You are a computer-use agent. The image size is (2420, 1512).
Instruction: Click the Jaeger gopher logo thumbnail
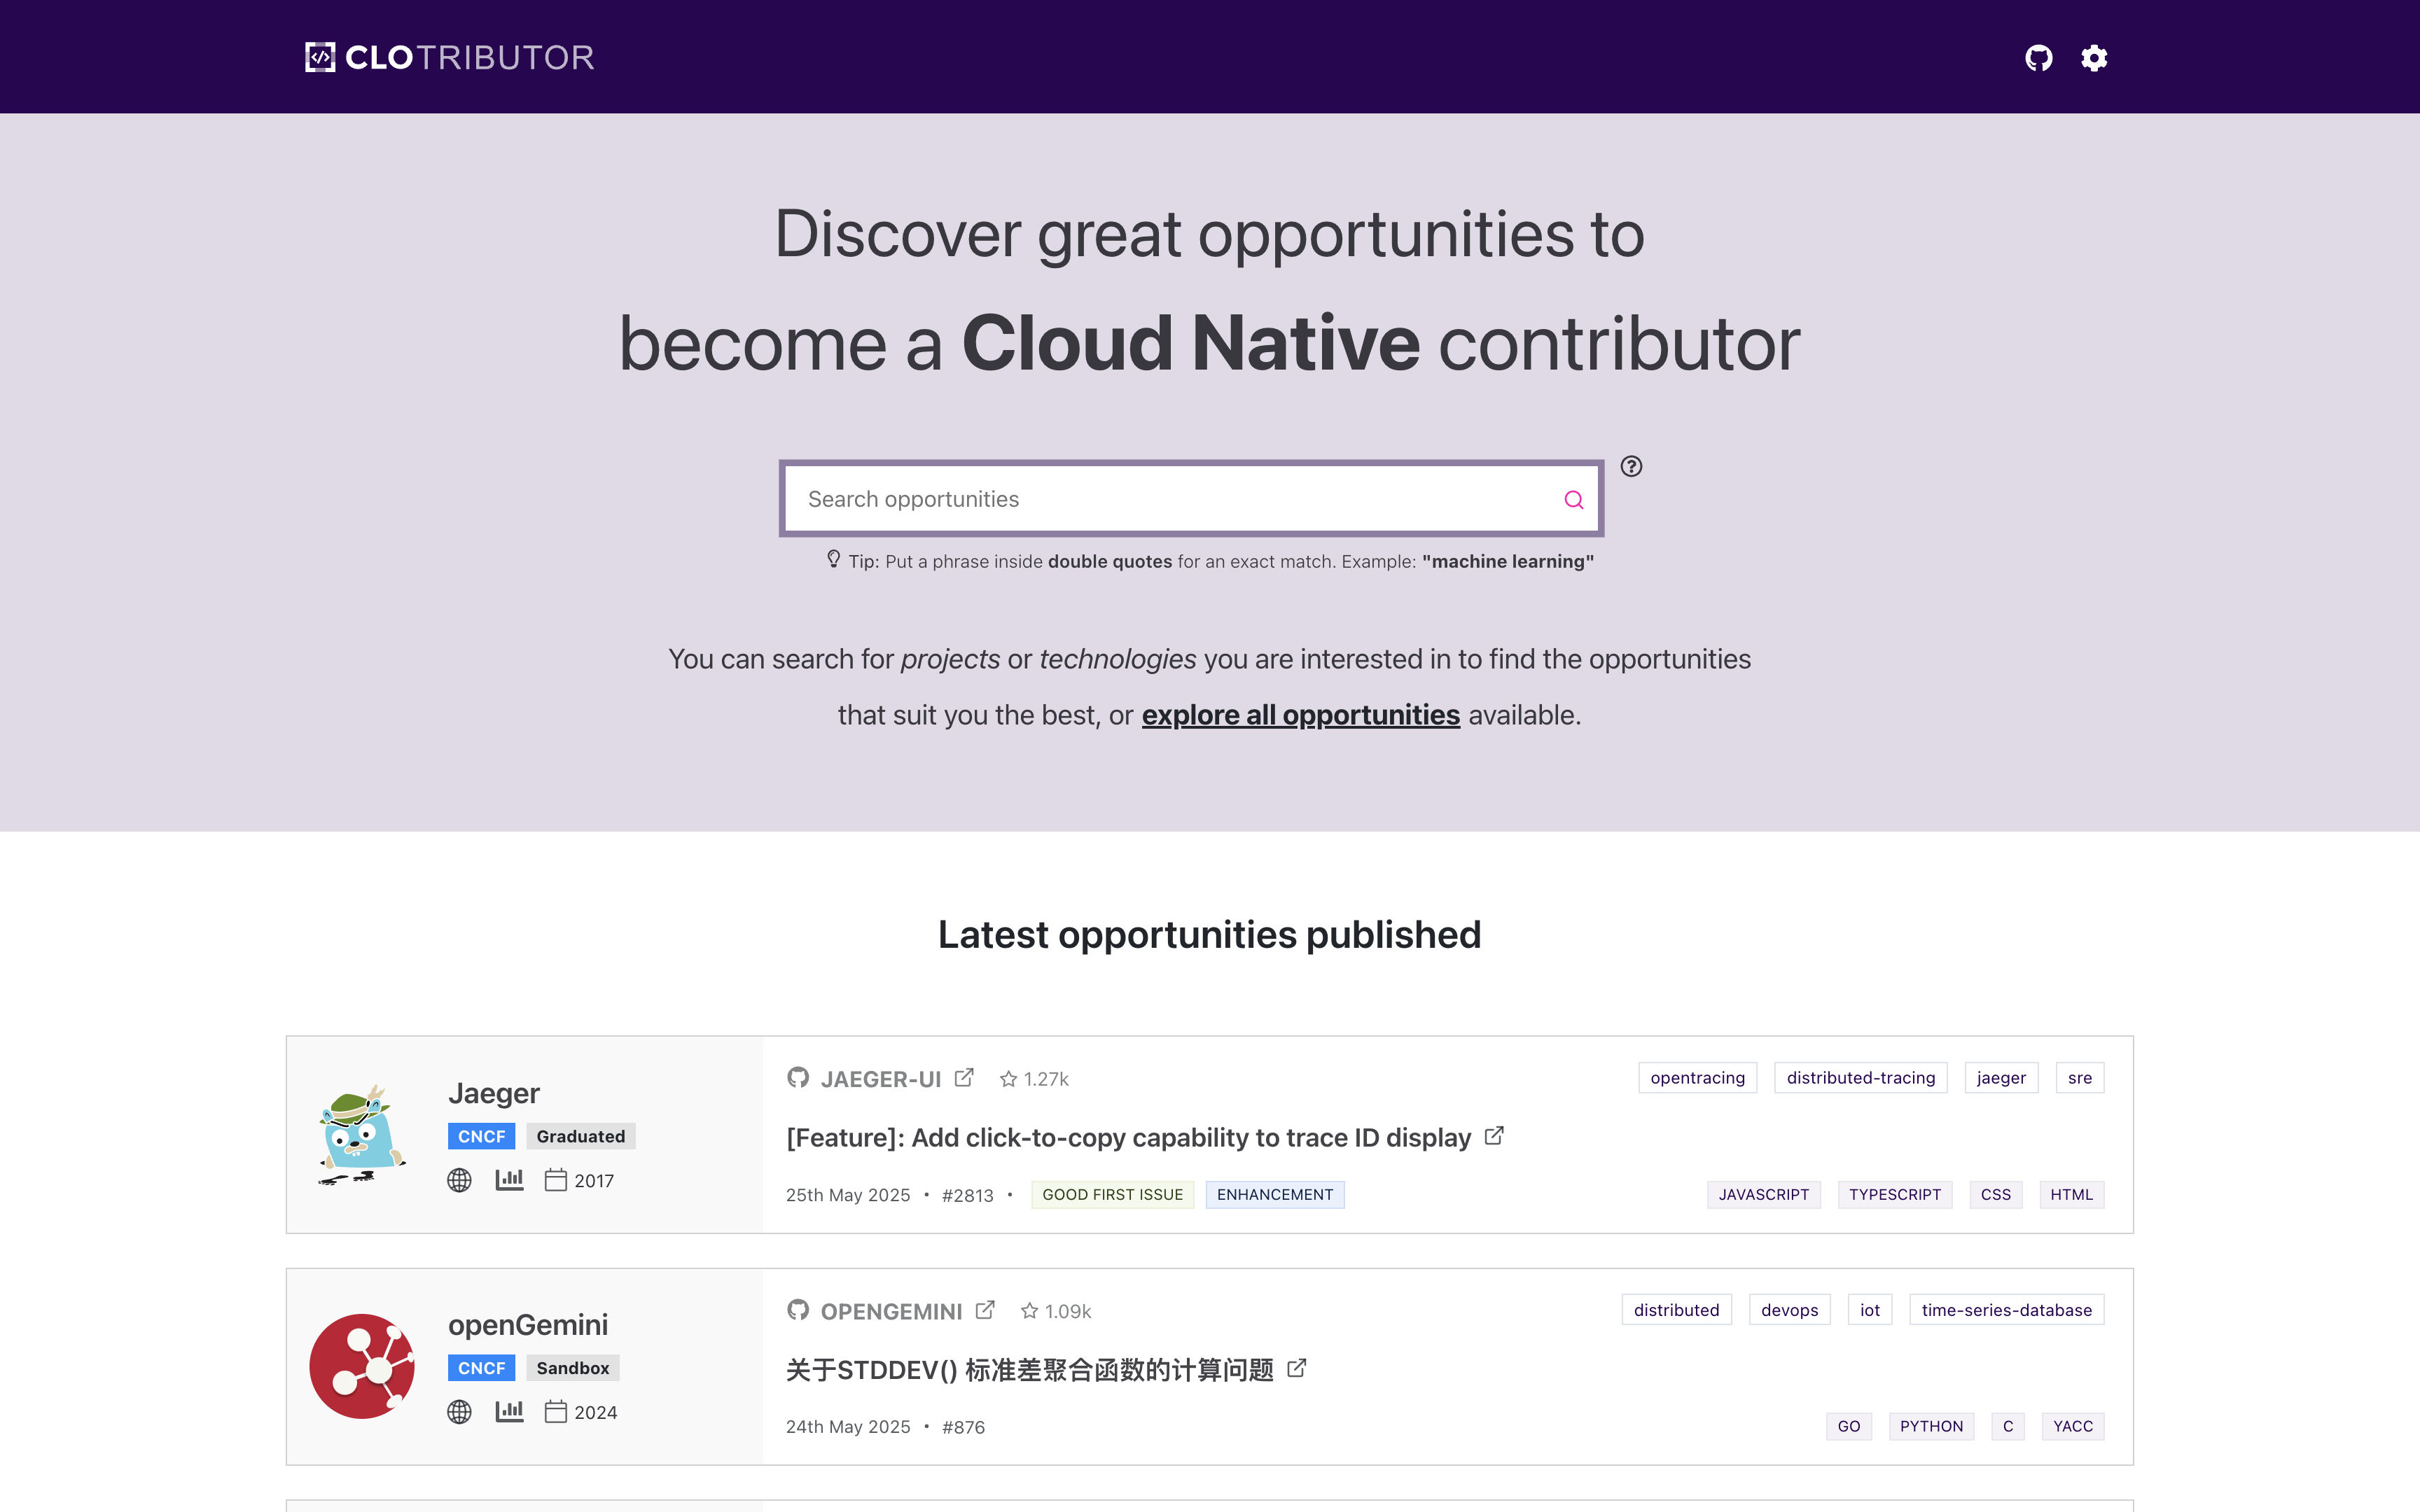click(362, 1135)
